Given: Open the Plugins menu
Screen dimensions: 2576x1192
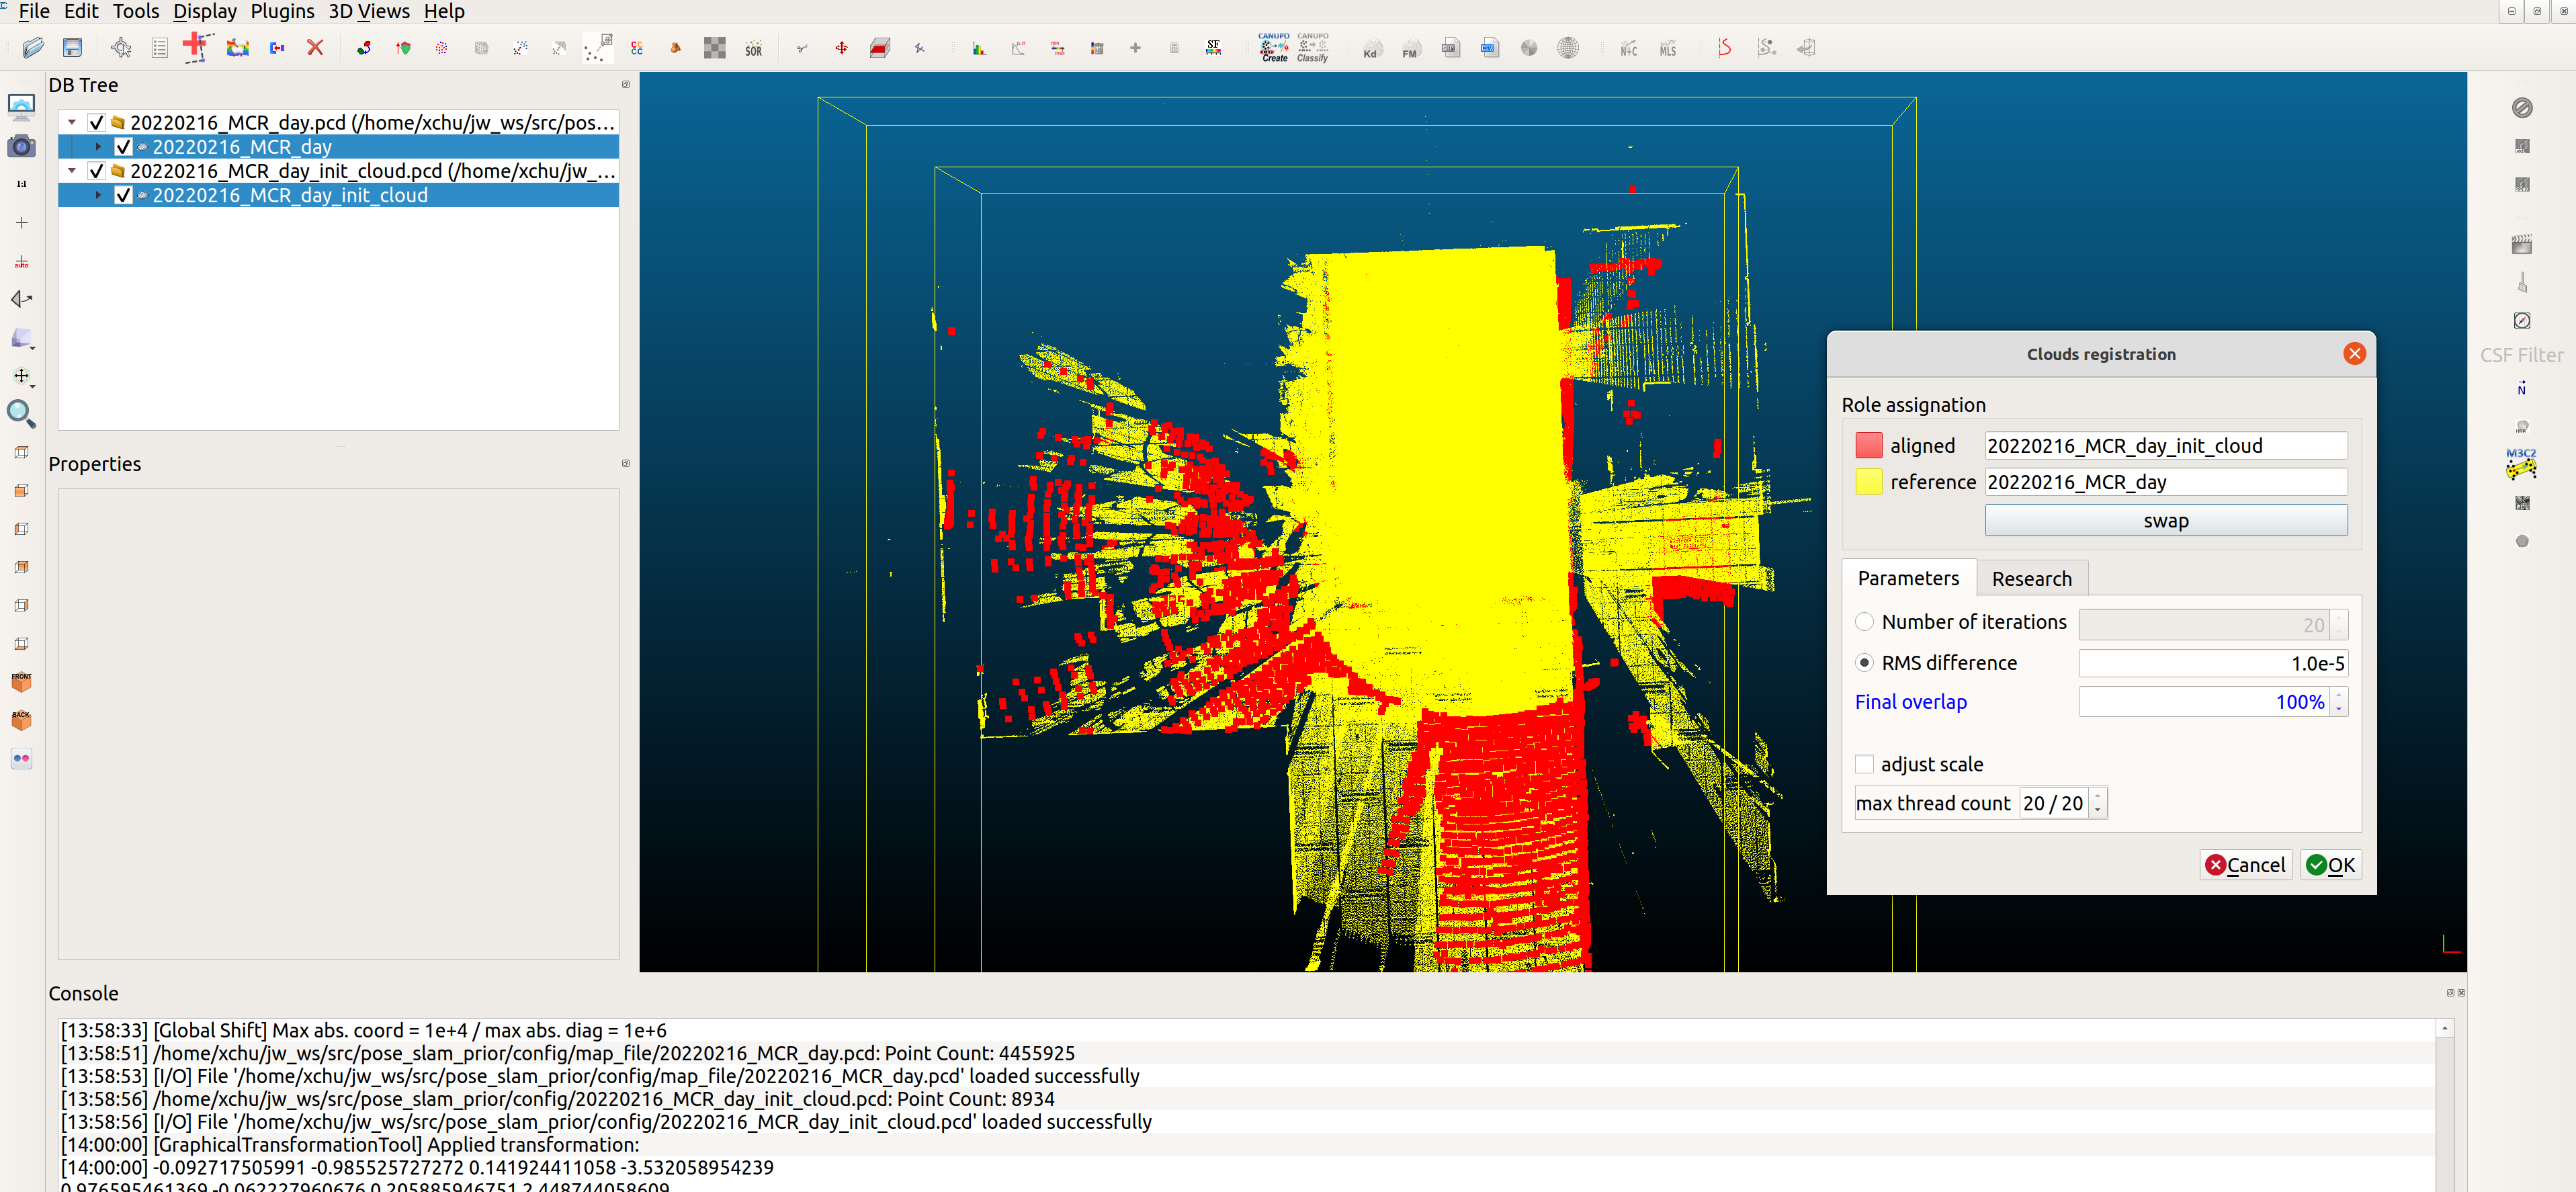Looking at the screenshot, I should tap(282, 12).
